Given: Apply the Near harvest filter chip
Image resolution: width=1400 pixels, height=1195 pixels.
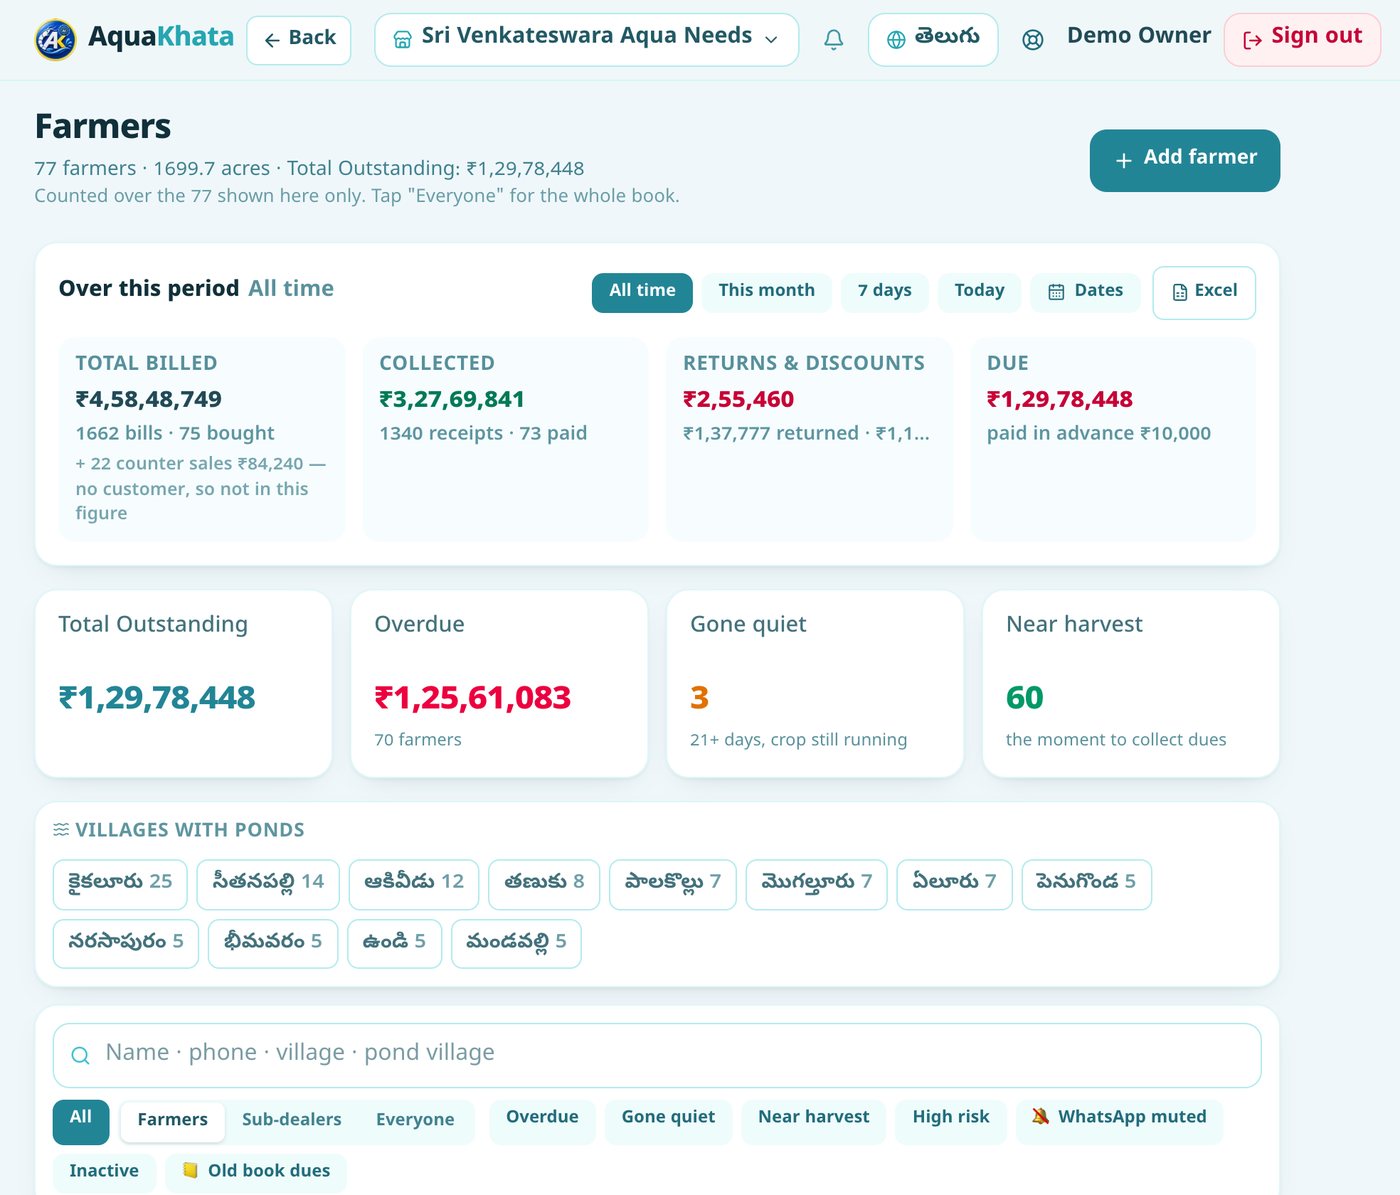Looking at the screenshot, I should 813,1120.
